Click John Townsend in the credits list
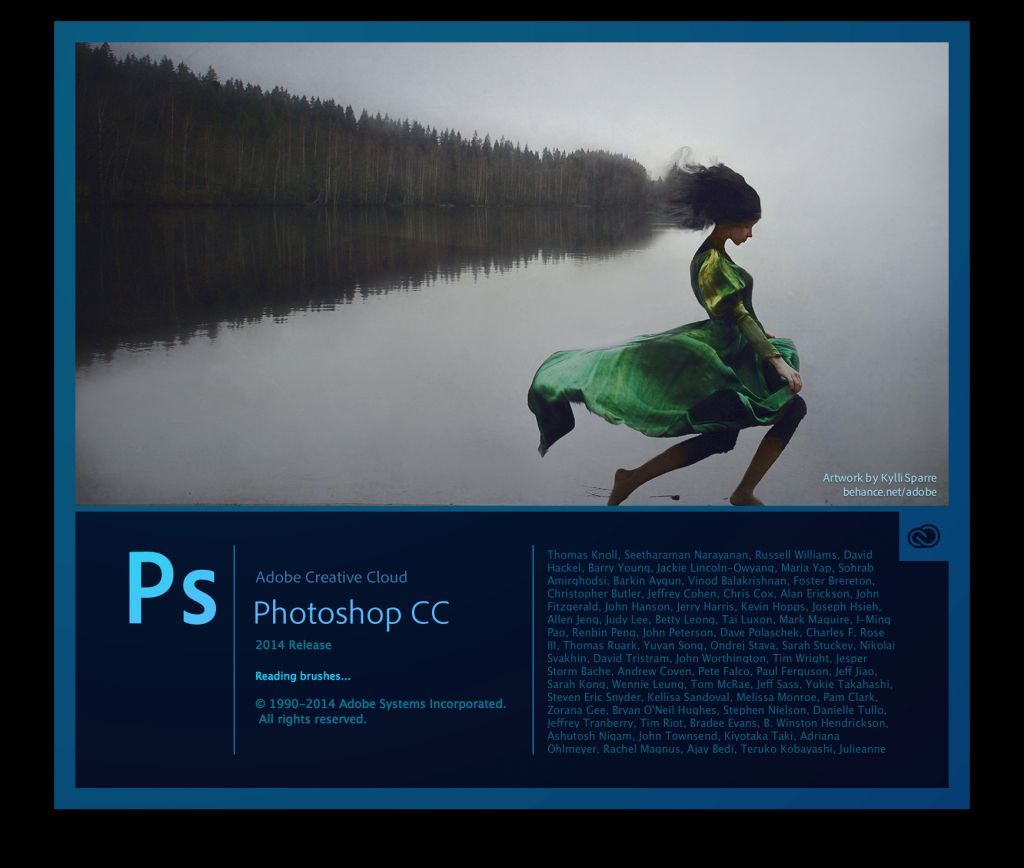 (x=679, y=735)
